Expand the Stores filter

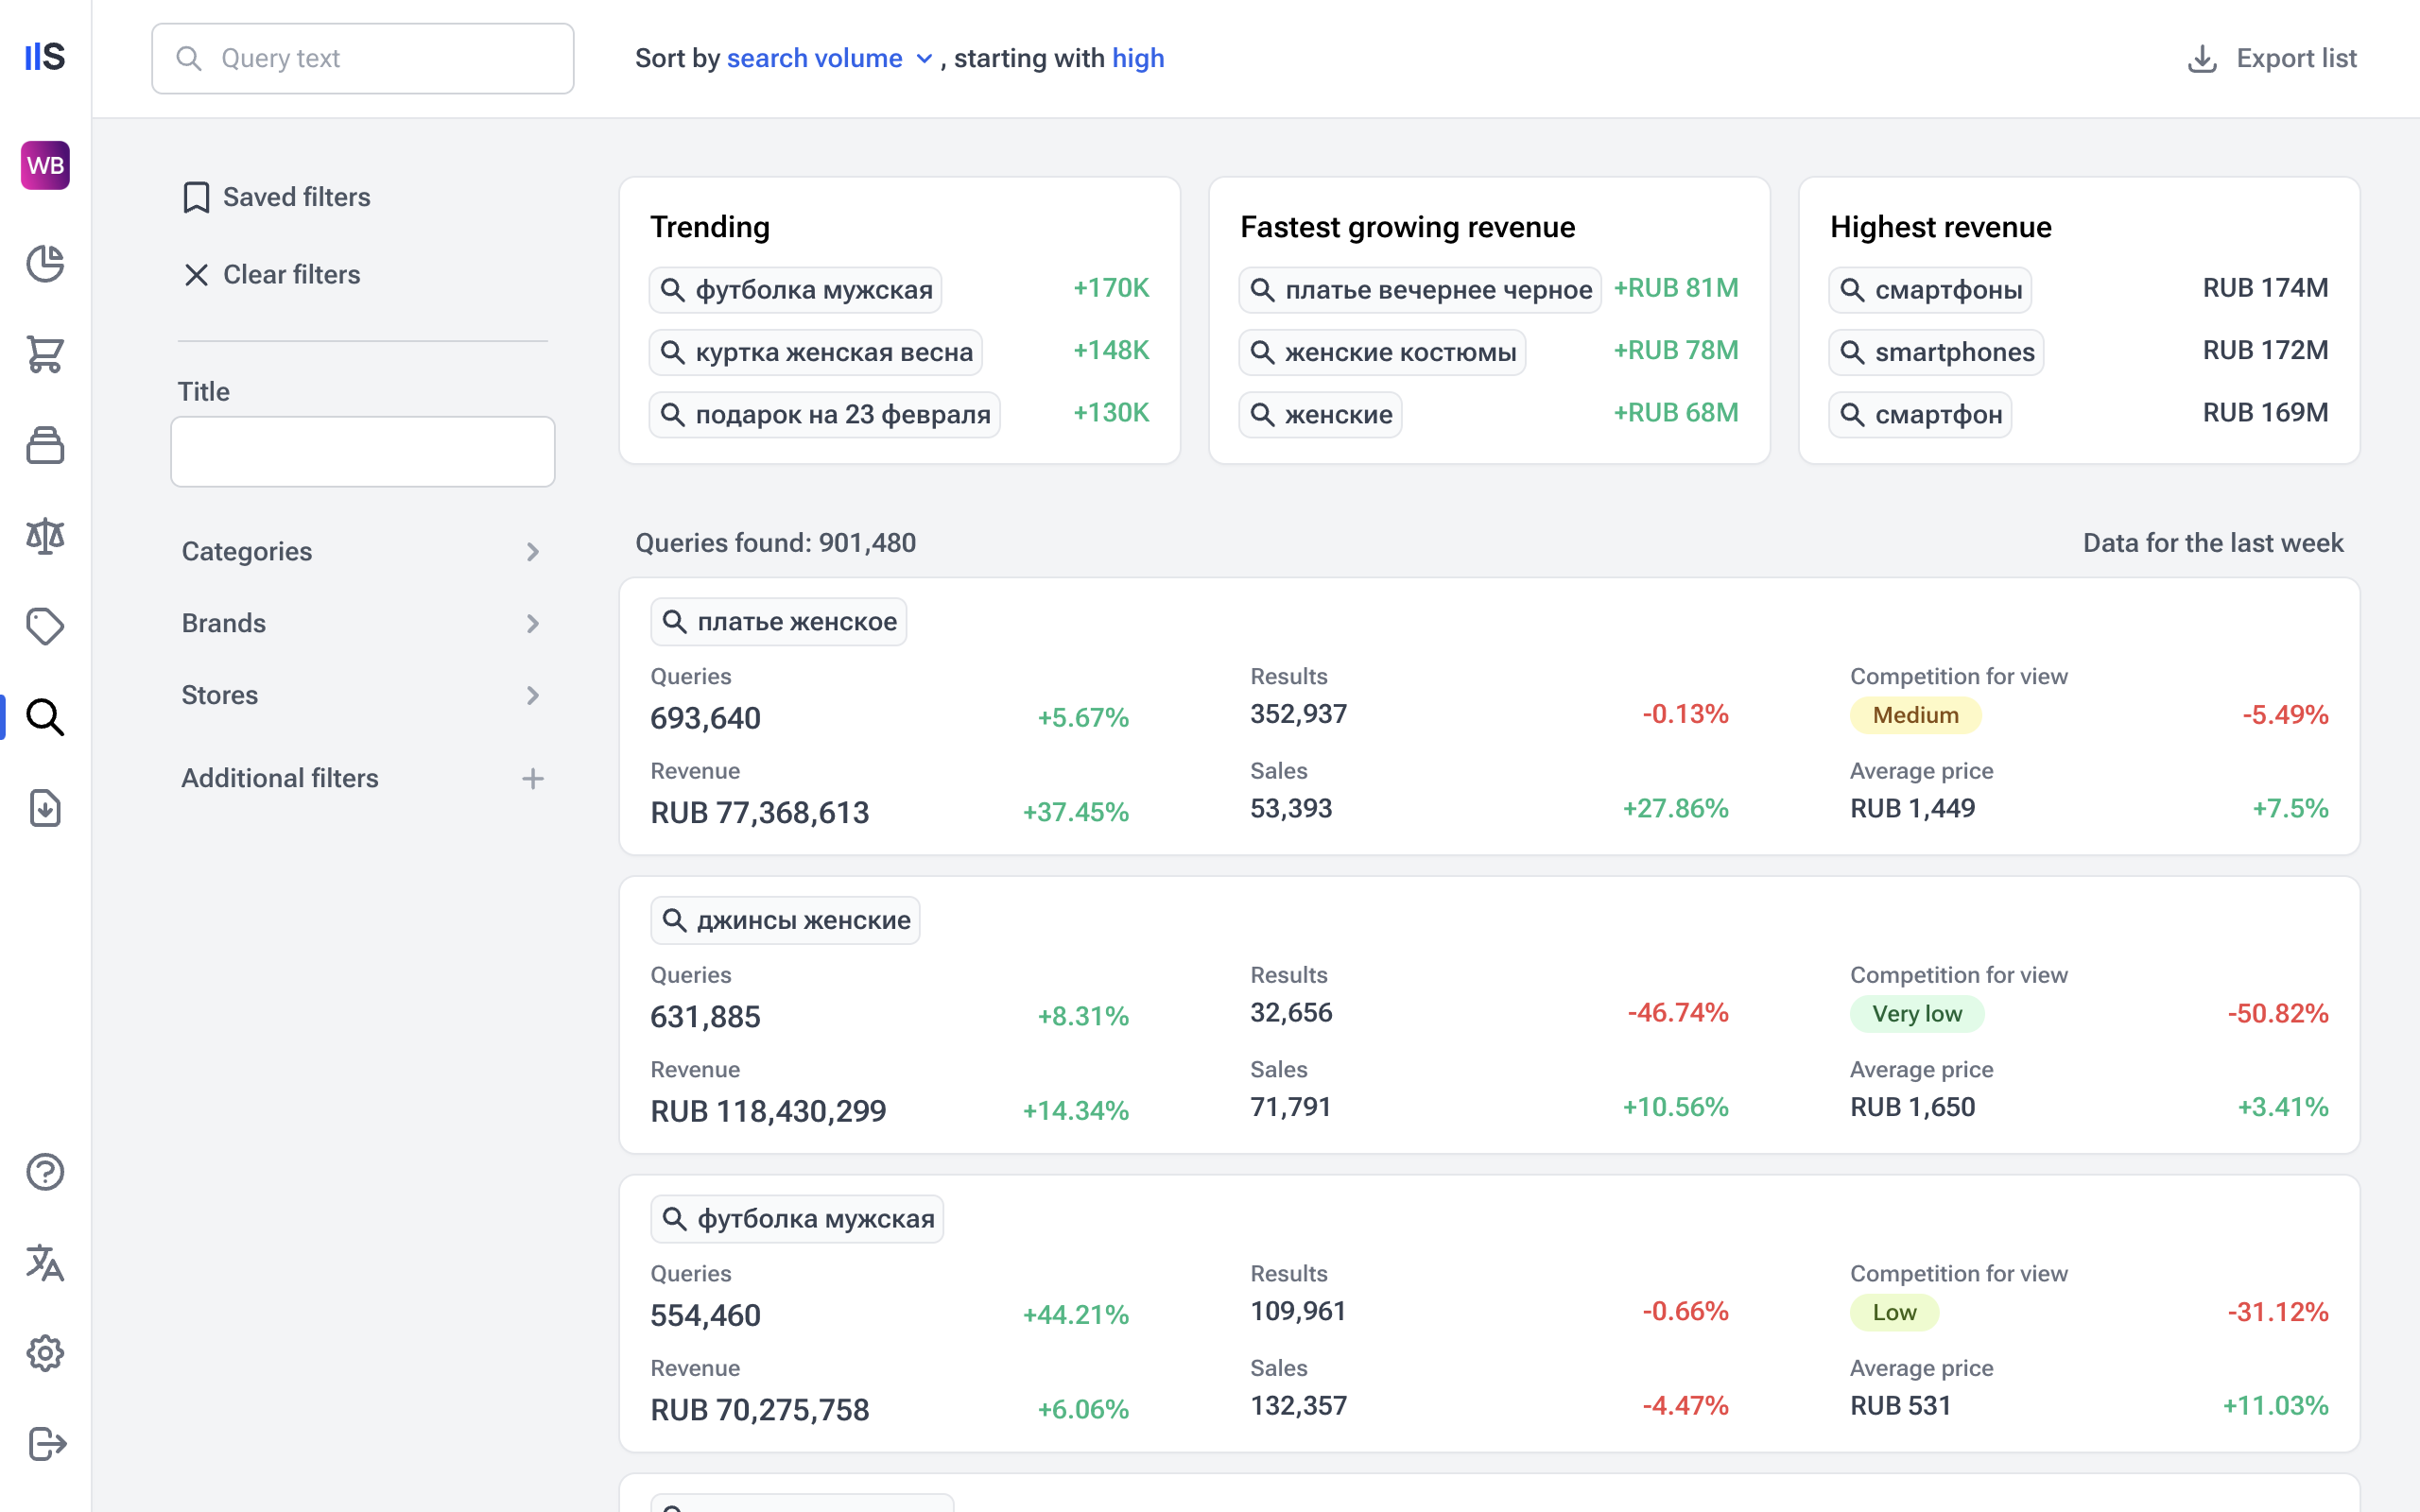[x=362, y=695]
